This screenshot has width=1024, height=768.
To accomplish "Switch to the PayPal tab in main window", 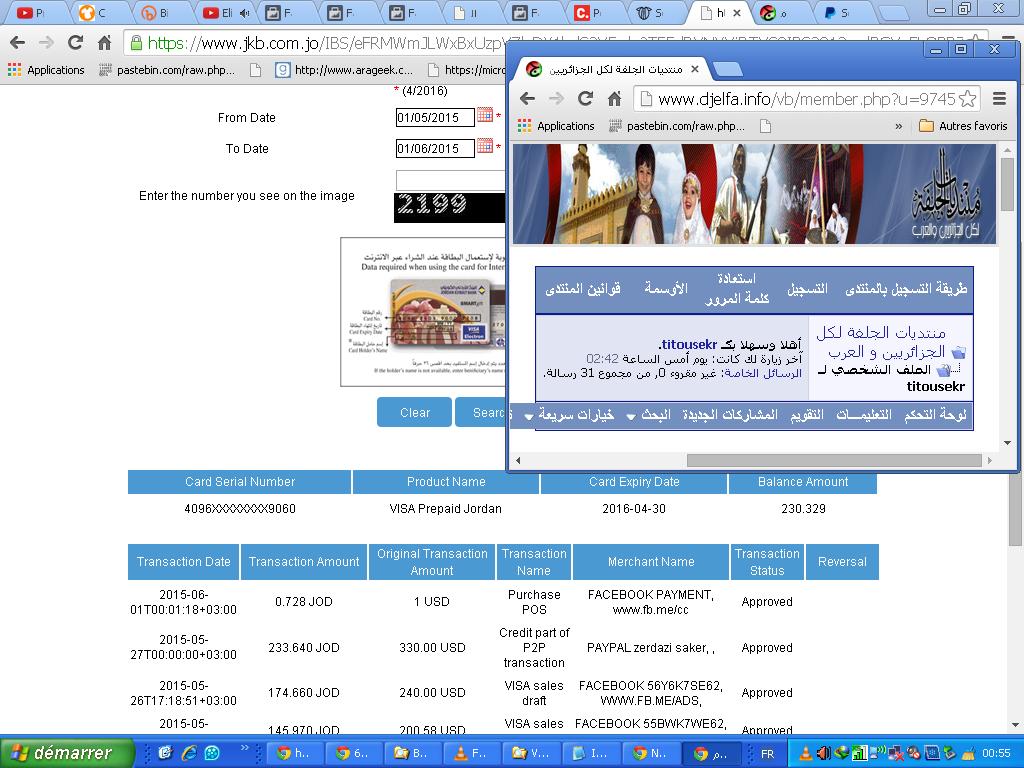I will pos(842,12).
